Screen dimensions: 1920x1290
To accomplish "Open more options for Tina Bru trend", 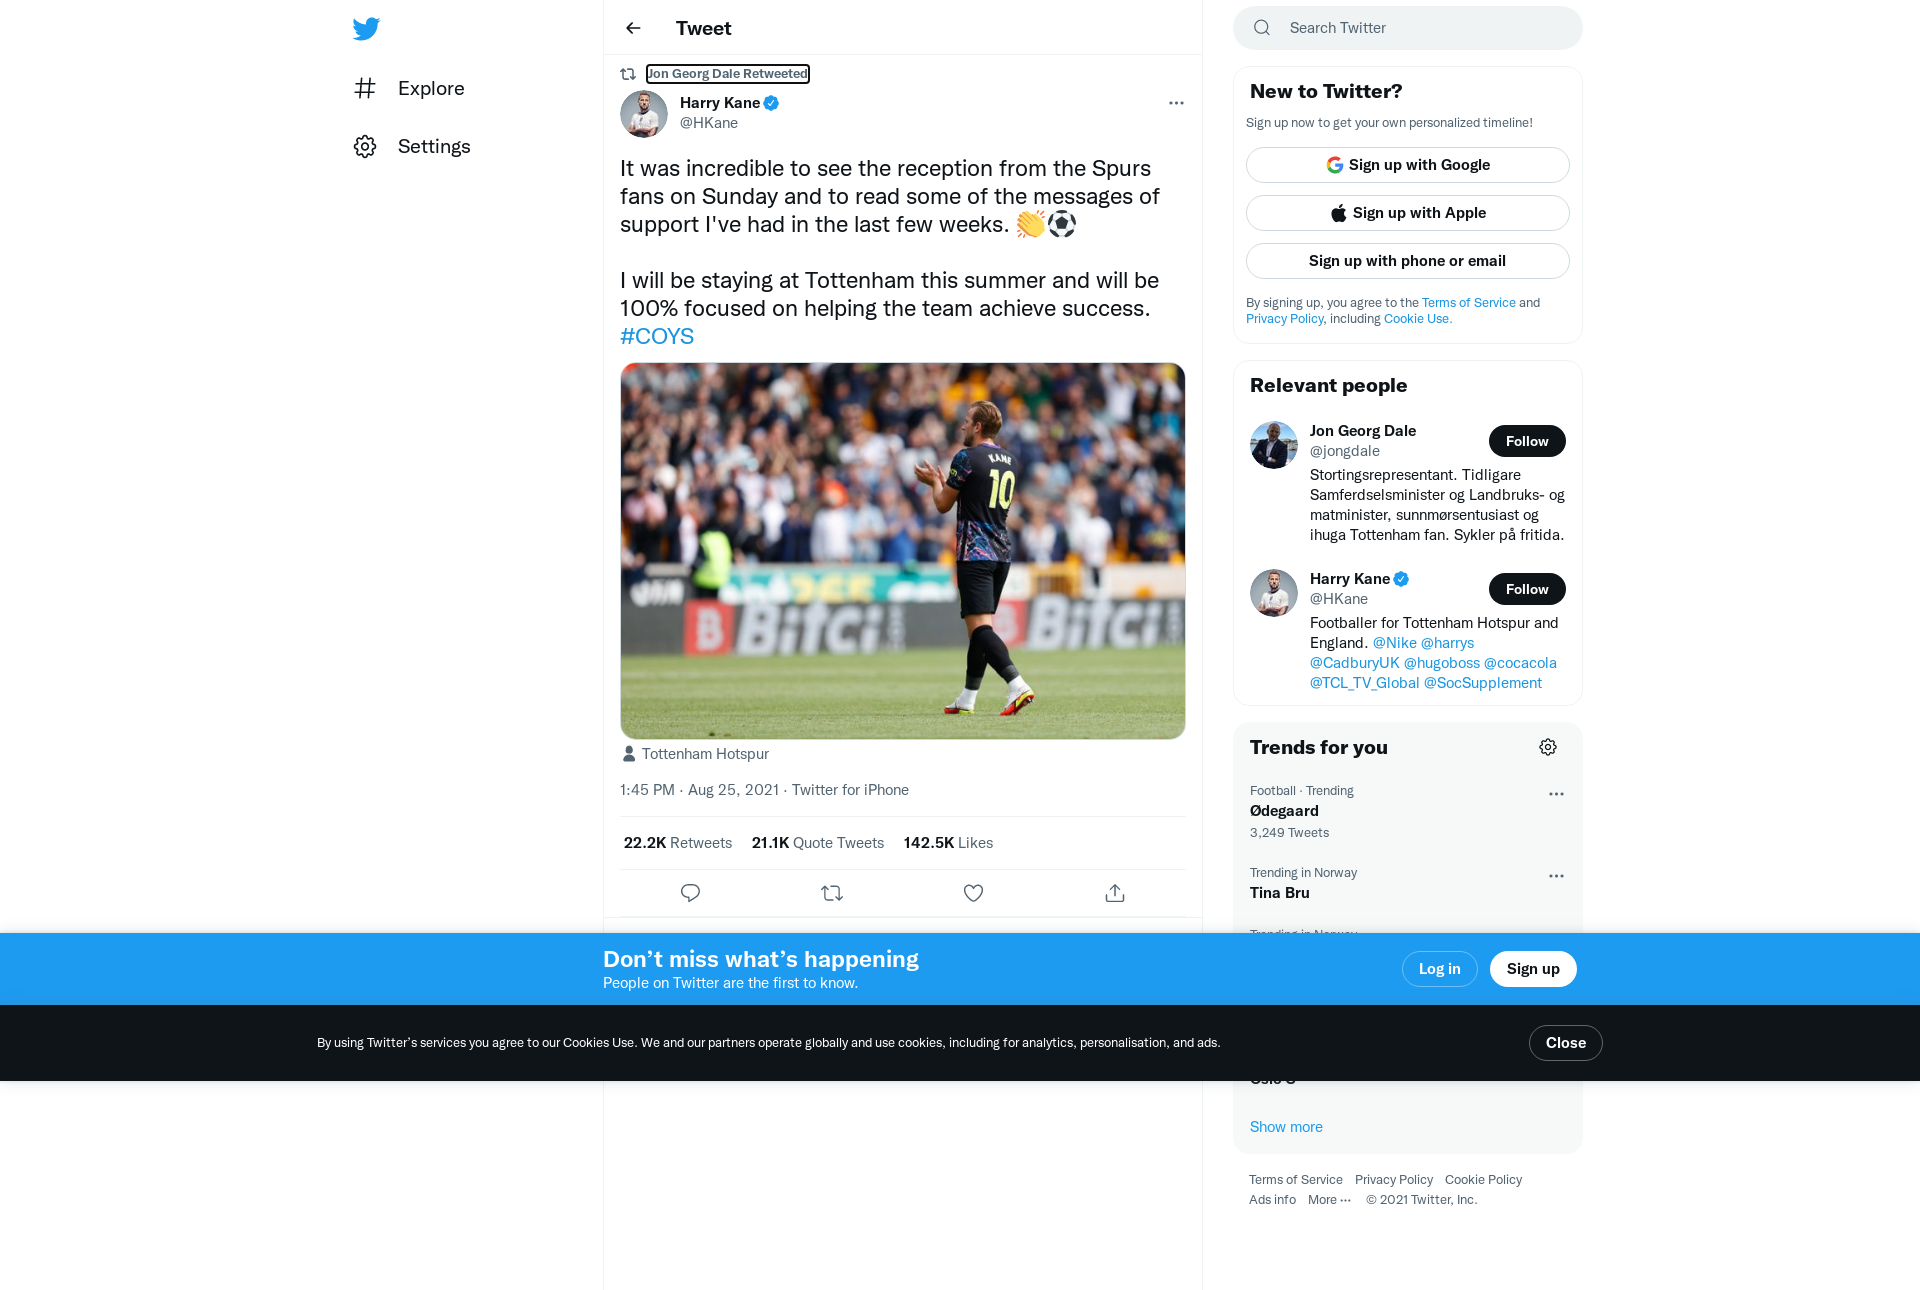I will point(1556,876).
